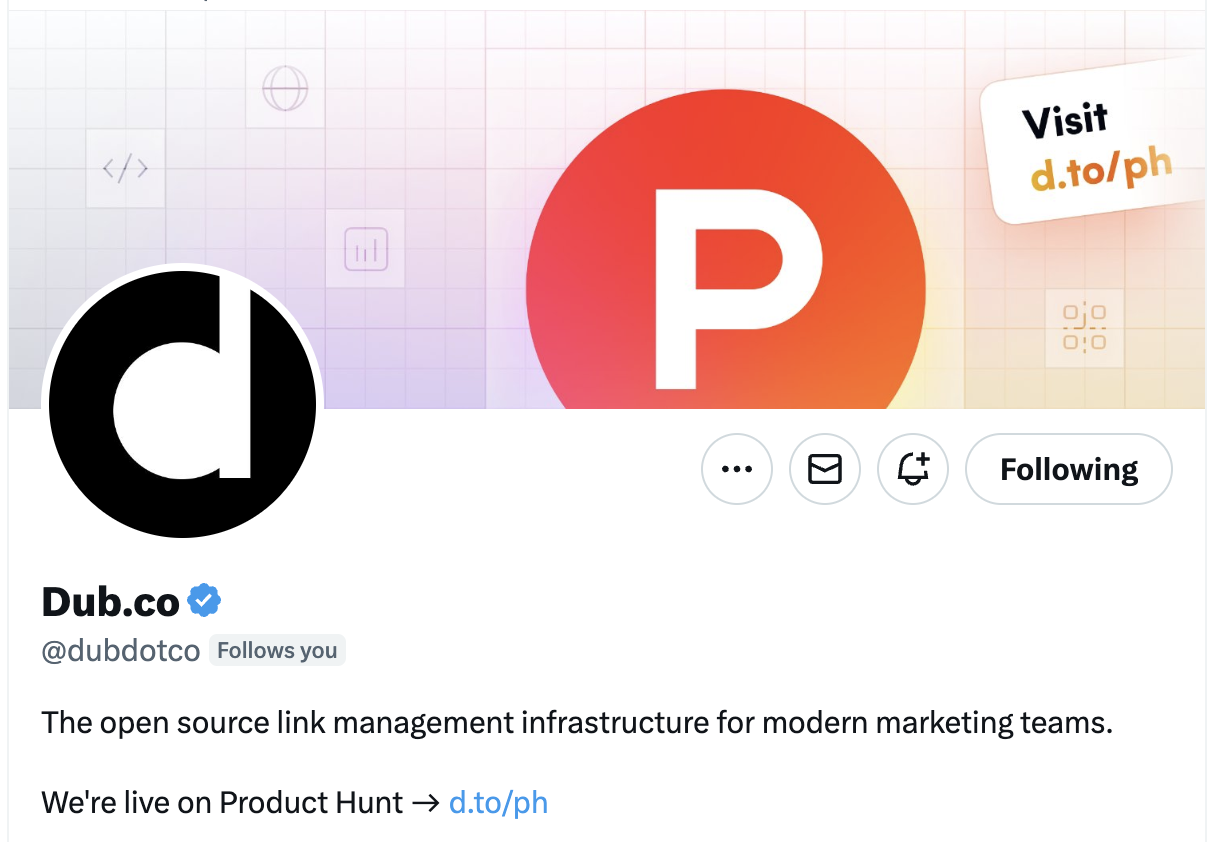Viewport: 1216px width, 842px height.
Task: Click the @dubdotco handle
Action: [x=121, y=651]
